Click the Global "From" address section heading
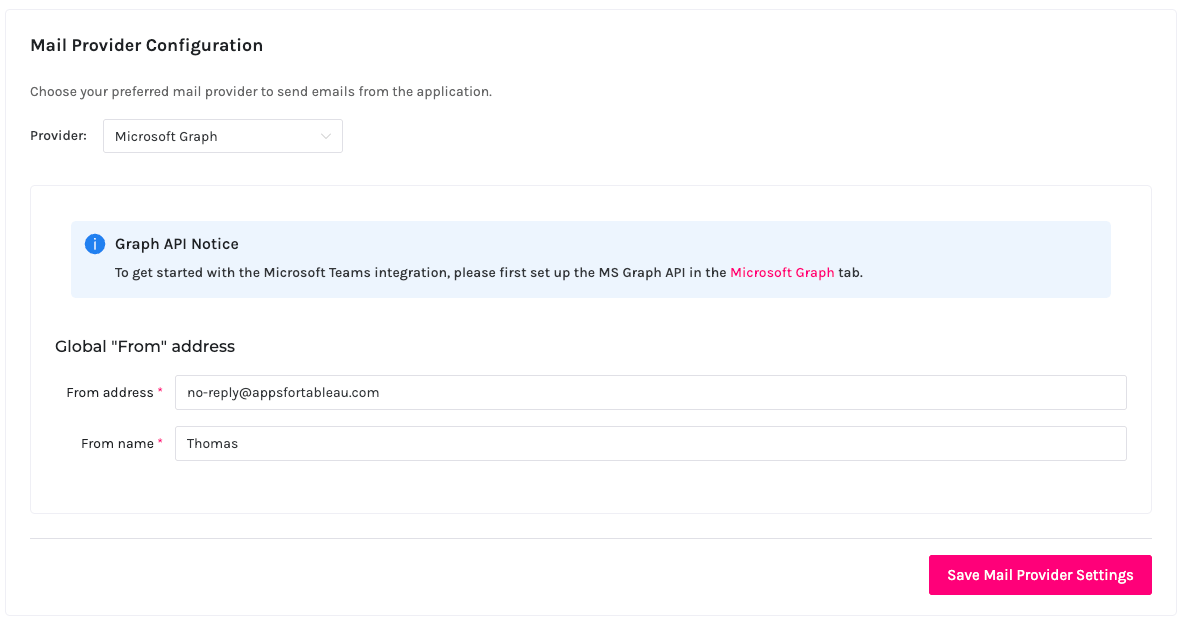Screen dimensions: 1190x627 [x=145, y=346]
